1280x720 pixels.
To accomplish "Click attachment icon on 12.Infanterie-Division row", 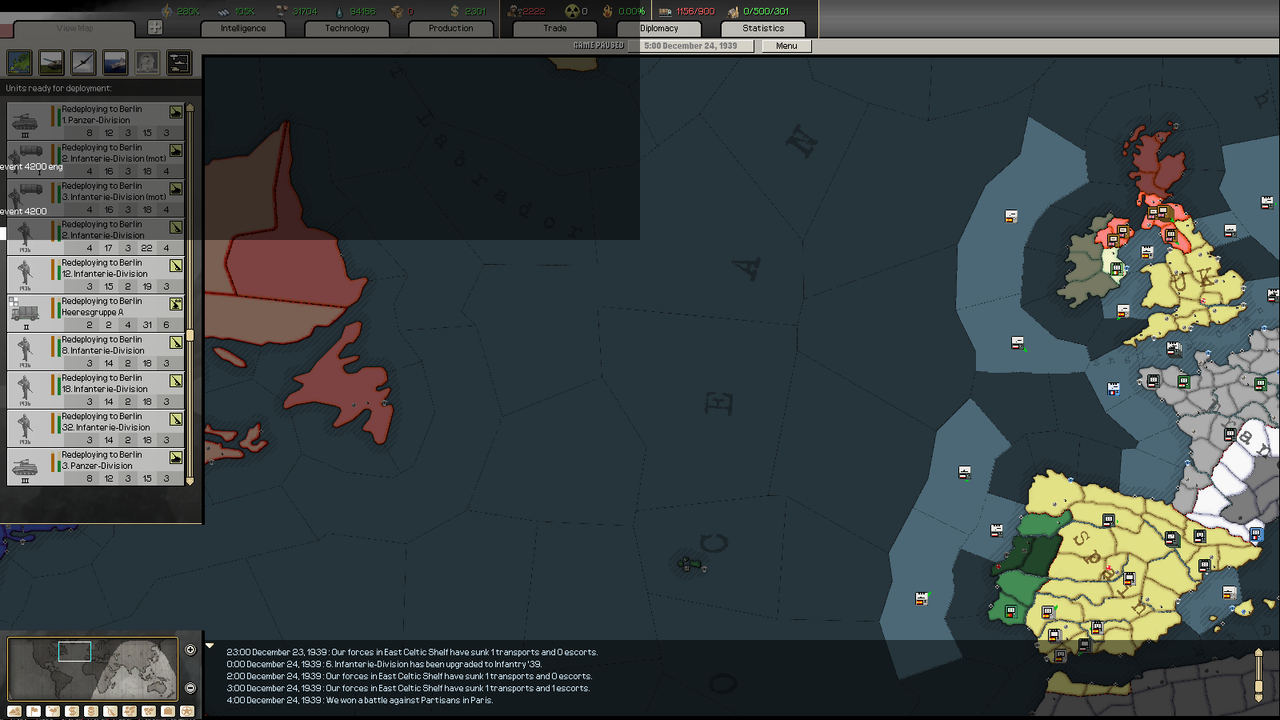I will click(x=176, y=266).
